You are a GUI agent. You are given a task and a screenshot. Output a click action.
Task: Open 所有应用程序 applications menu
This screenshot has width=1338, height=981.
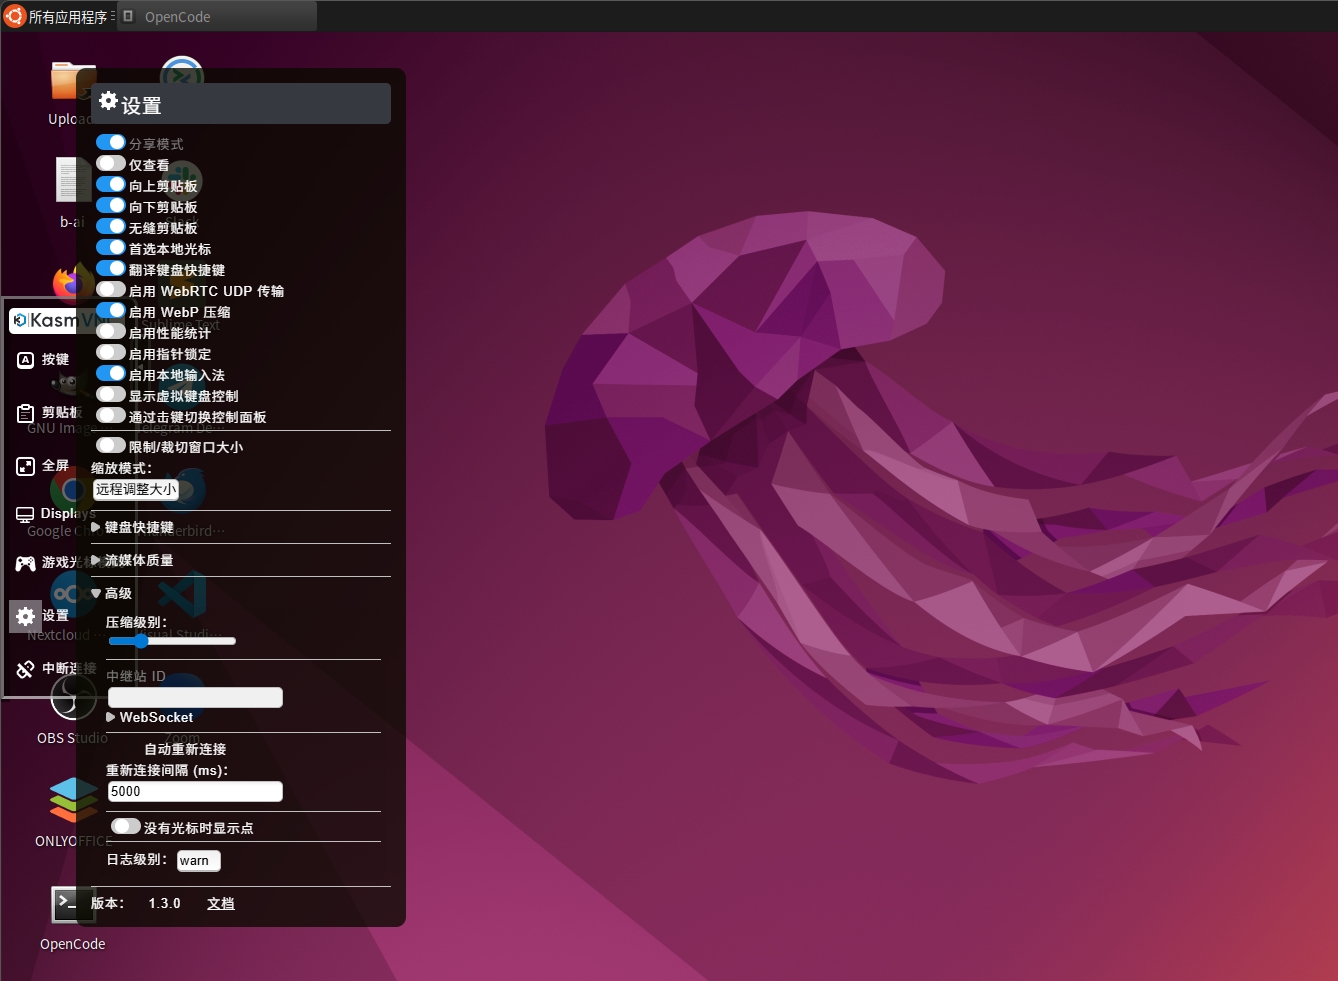pyautogui.click(x=58, y=16)
